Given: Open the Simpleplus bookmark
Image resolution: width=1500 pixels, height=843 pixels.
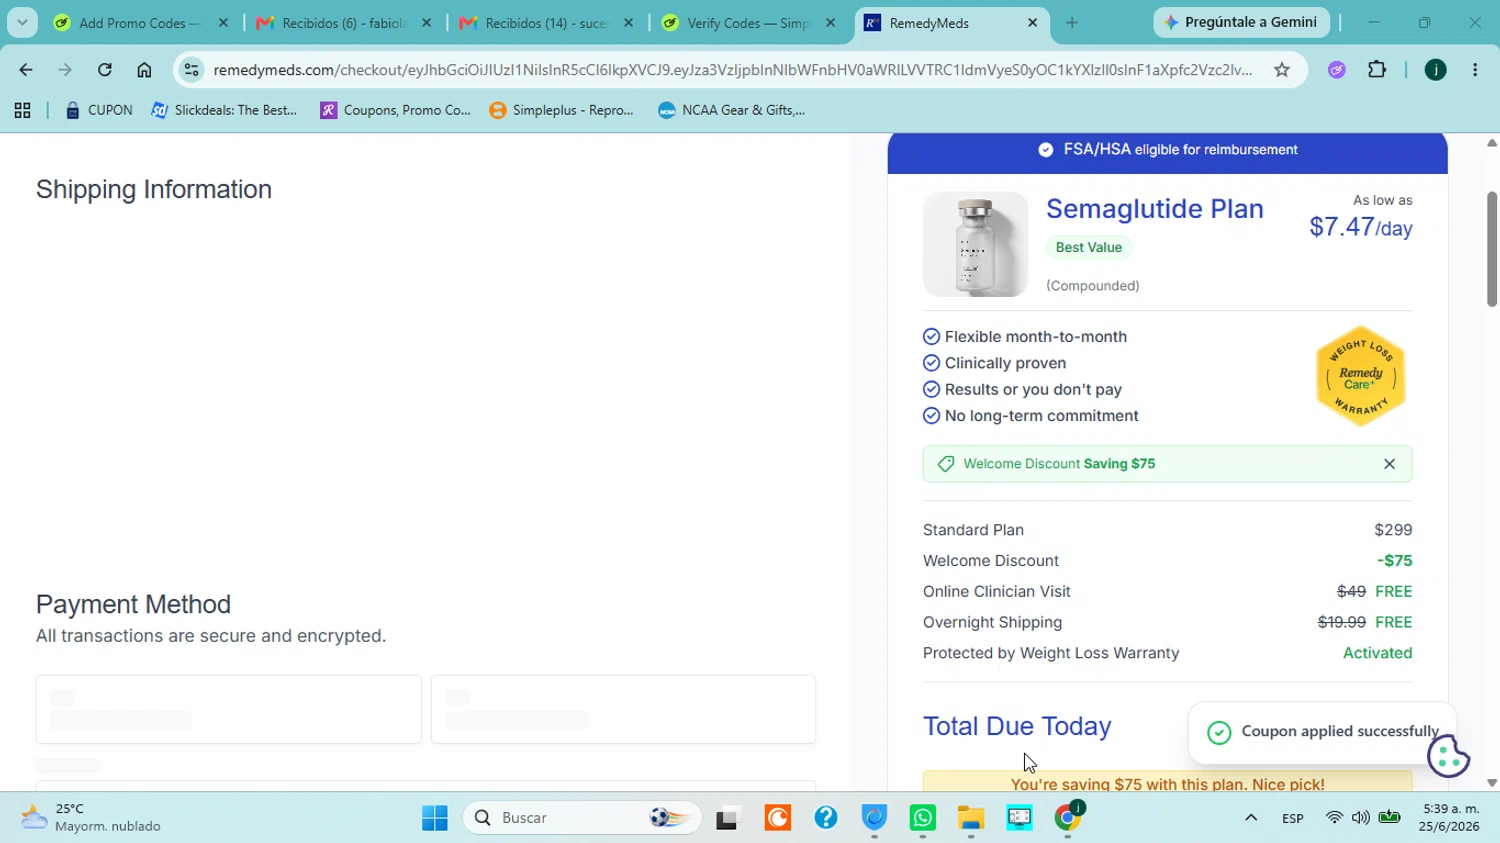Looking at the screenshot, I should point(561,110).
